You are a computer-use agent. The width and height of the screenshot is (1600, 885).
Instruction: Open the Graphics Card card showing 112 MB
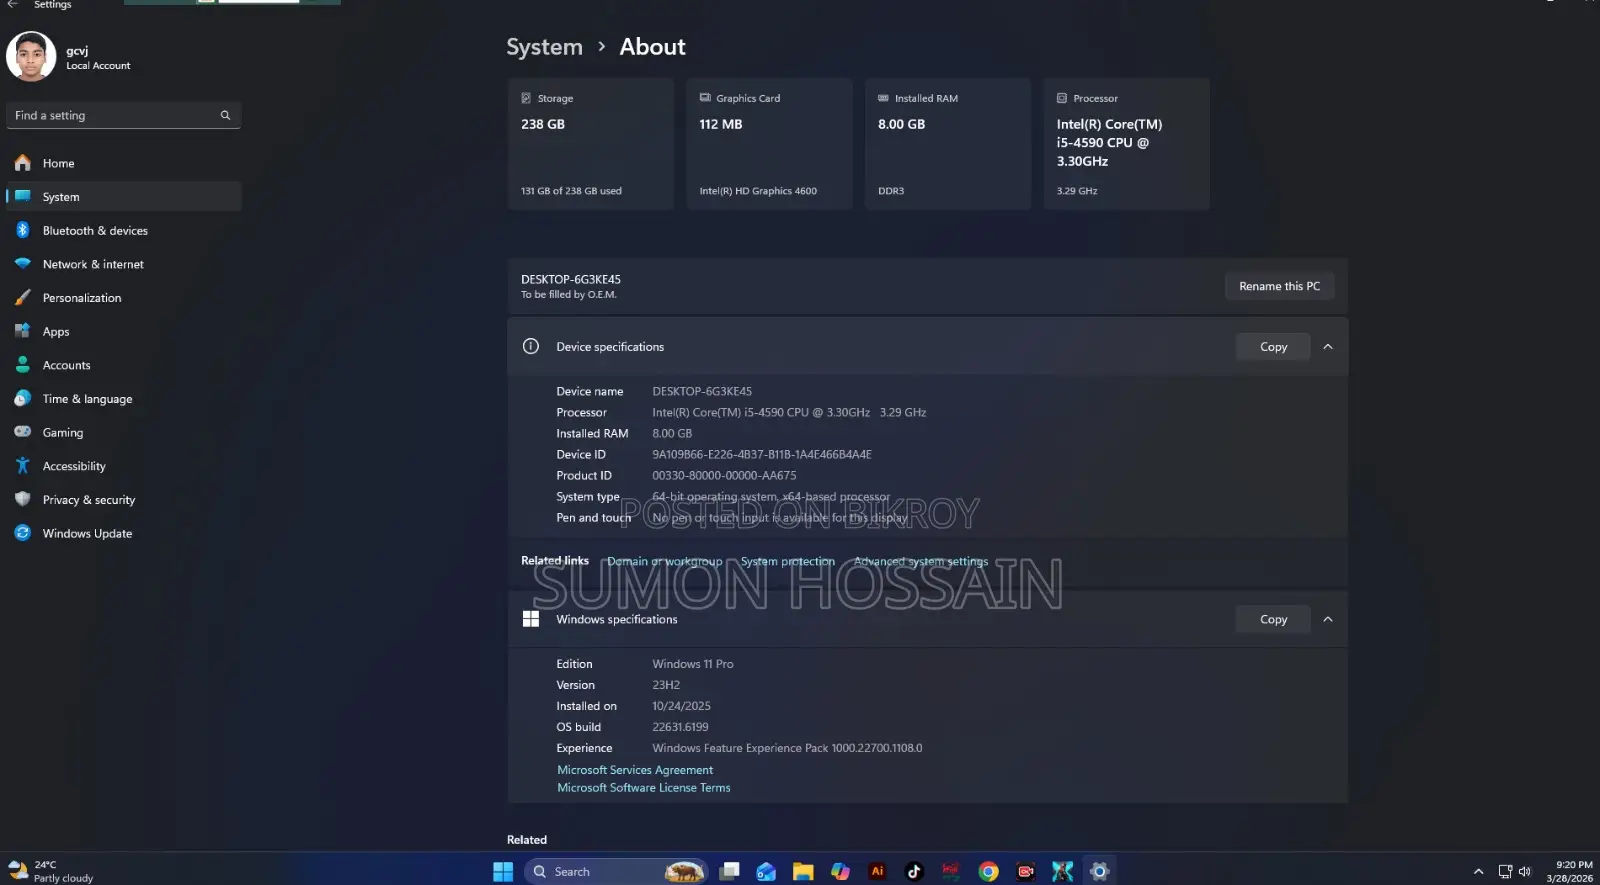[x=769, y=144]
